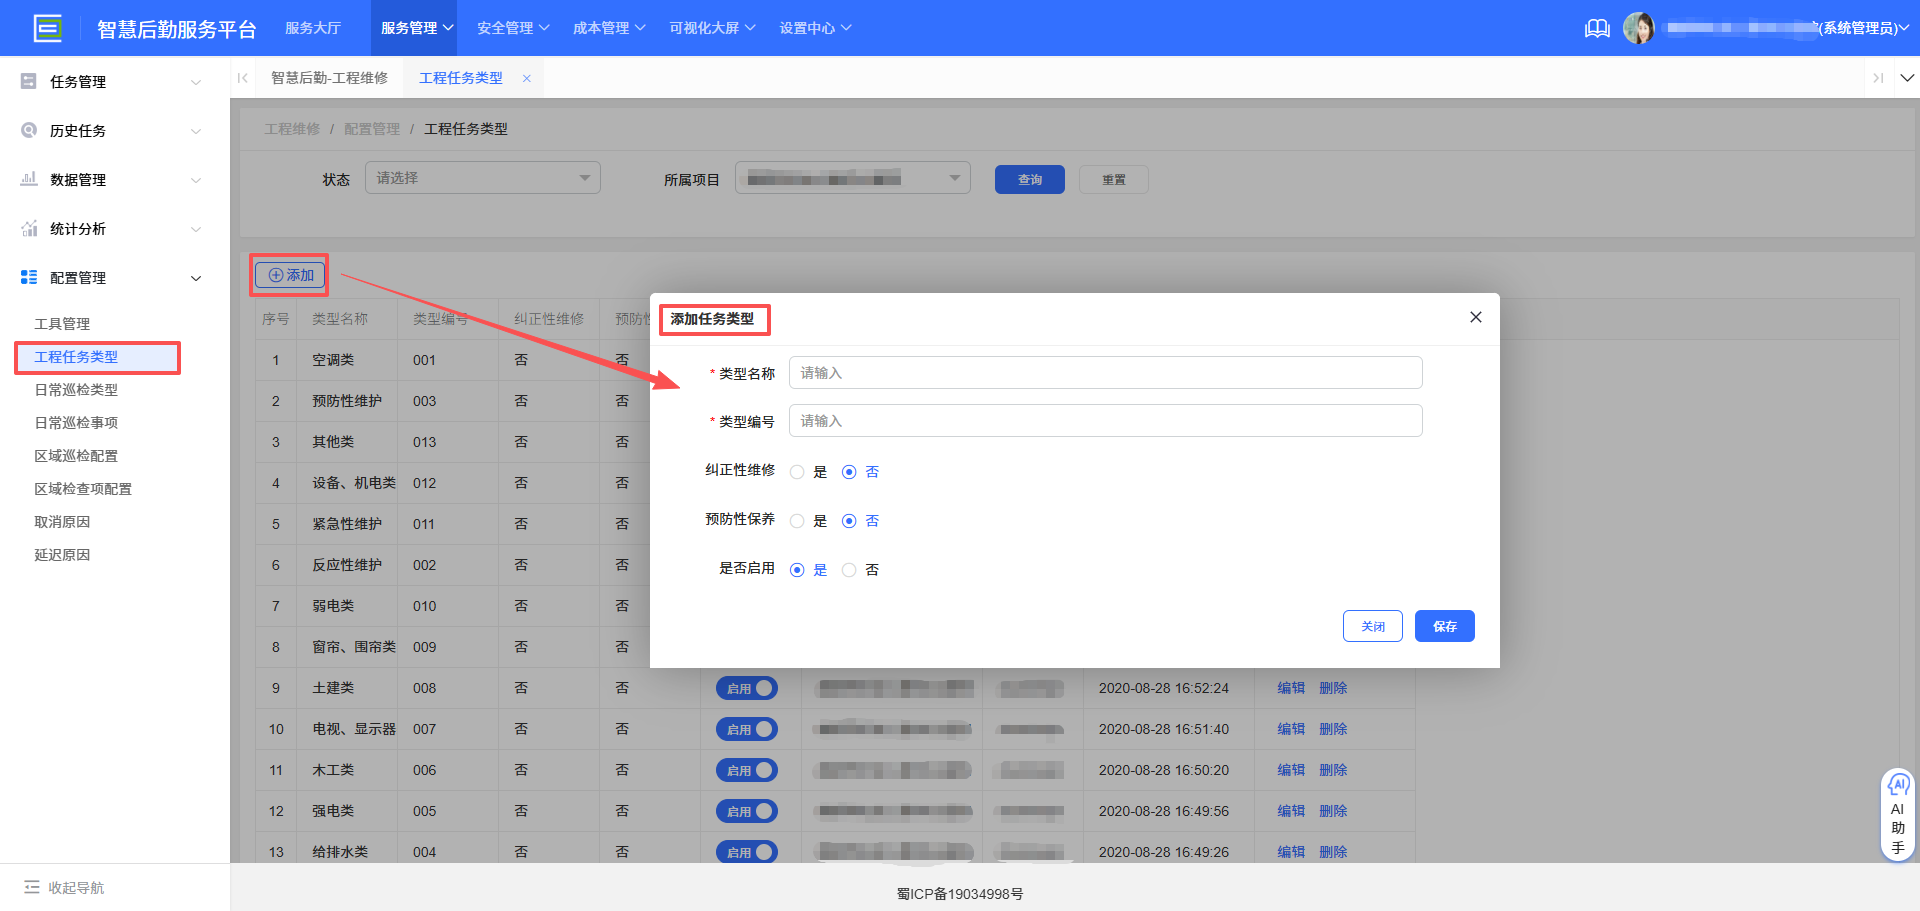This screenshot has width=1920, height=911.
Task: Select the 工程任务类型 tab
Action: (x=461, y=77)
